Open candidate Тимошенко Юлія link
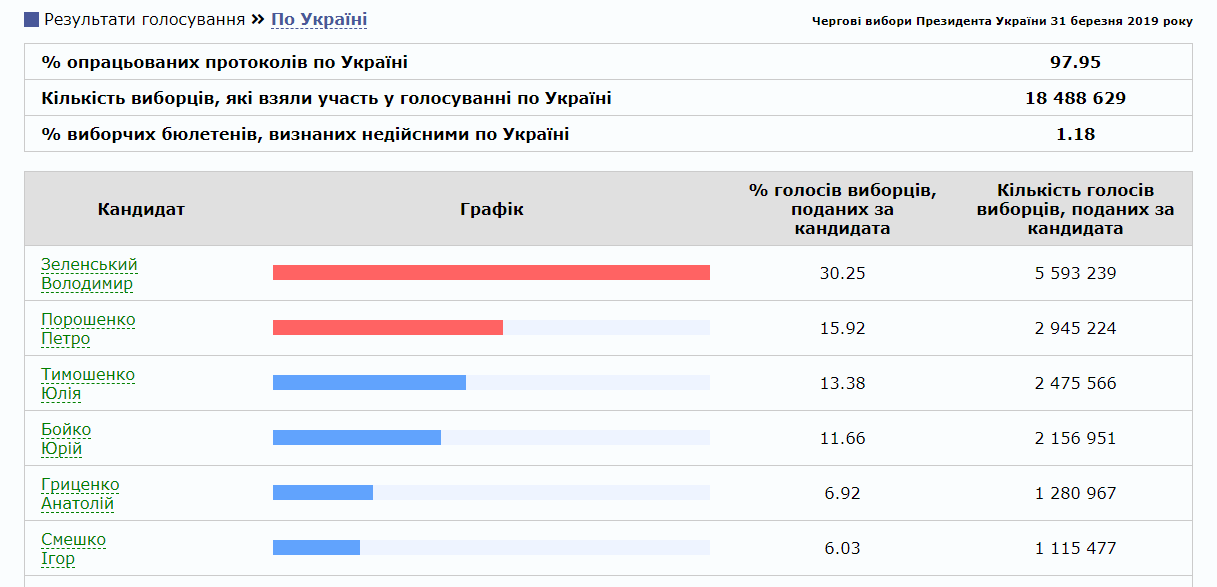 pos(88,383)
